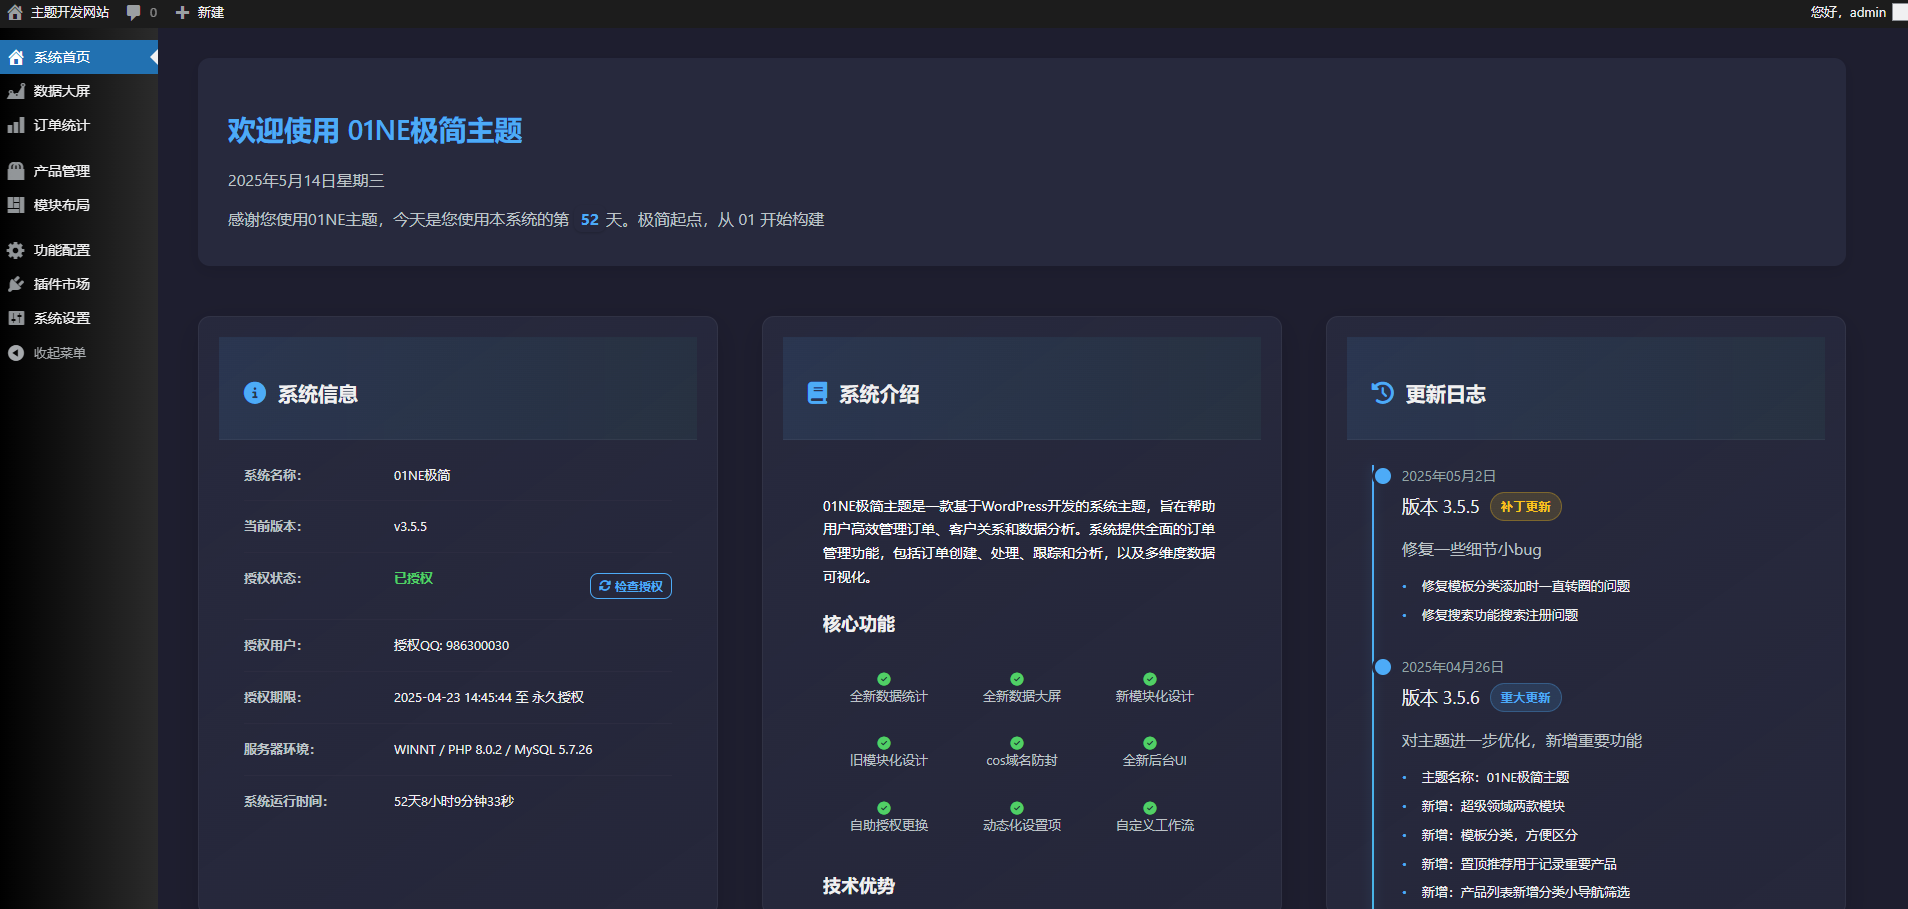This screenshot has height=909, width=1908.
Task: Collapse the sidebar with 收起菜单
Action: (79, 353)
